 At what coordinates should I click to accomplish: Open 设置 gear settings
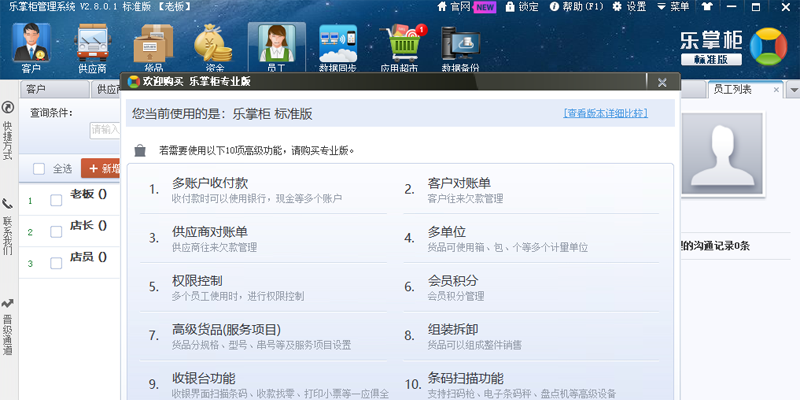(x=629, y=7)
